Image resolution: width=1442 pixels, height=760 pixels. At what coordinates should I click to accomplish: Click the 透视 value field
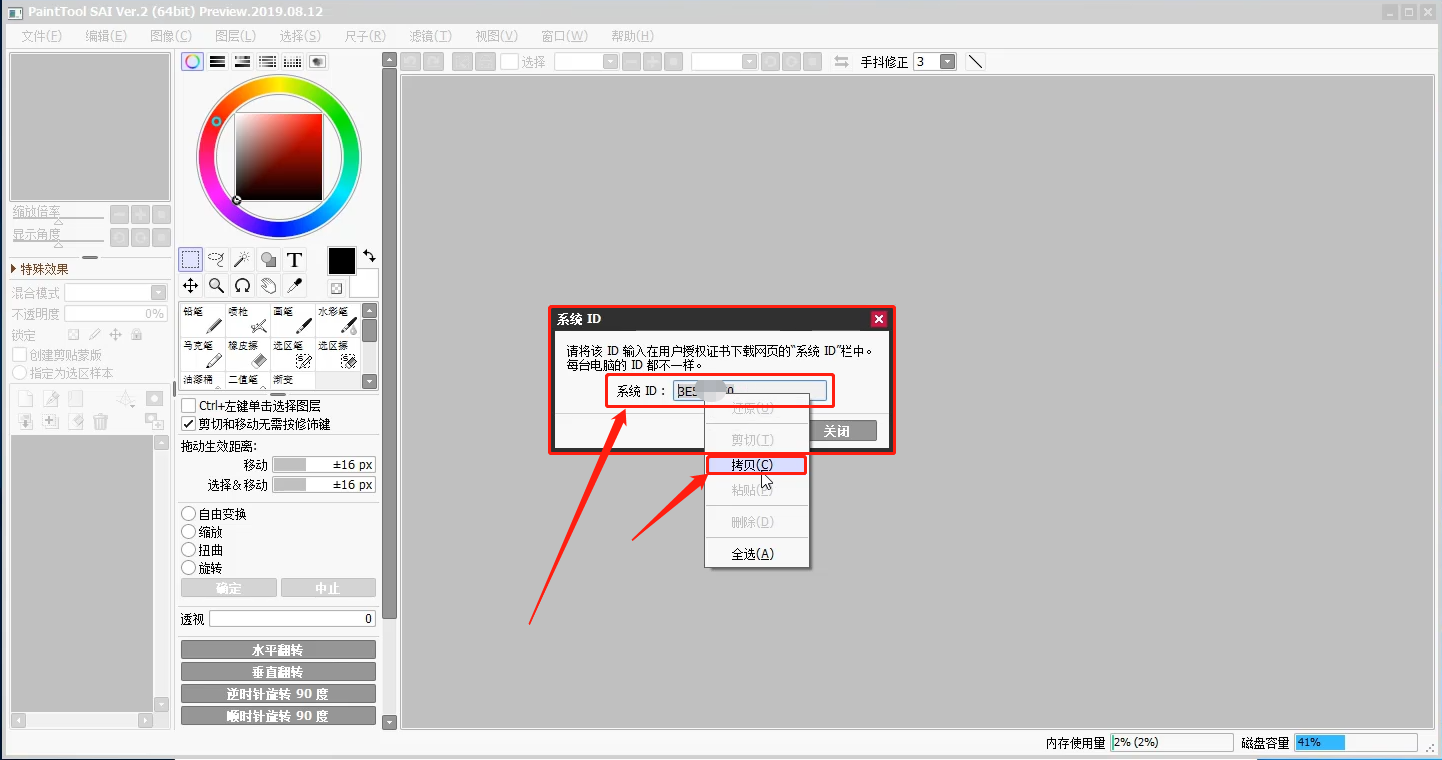point(292,619)
